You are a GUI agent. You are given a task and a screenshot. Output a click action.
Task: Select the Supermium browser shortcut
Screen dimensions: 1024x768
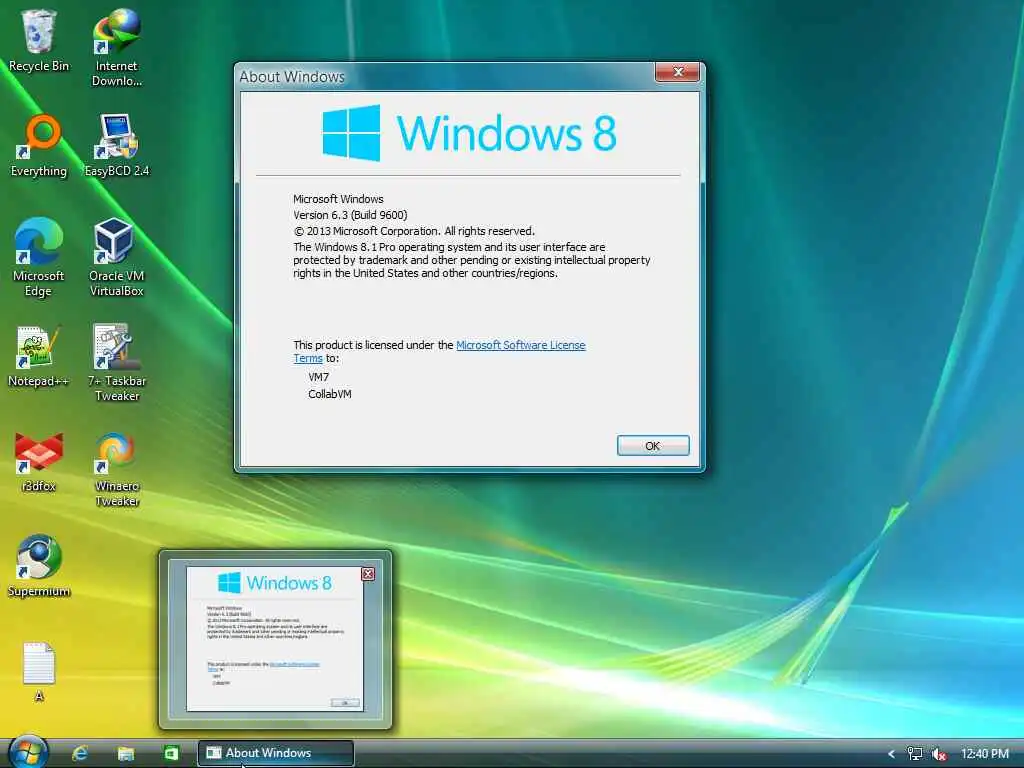tap(39, 566)
